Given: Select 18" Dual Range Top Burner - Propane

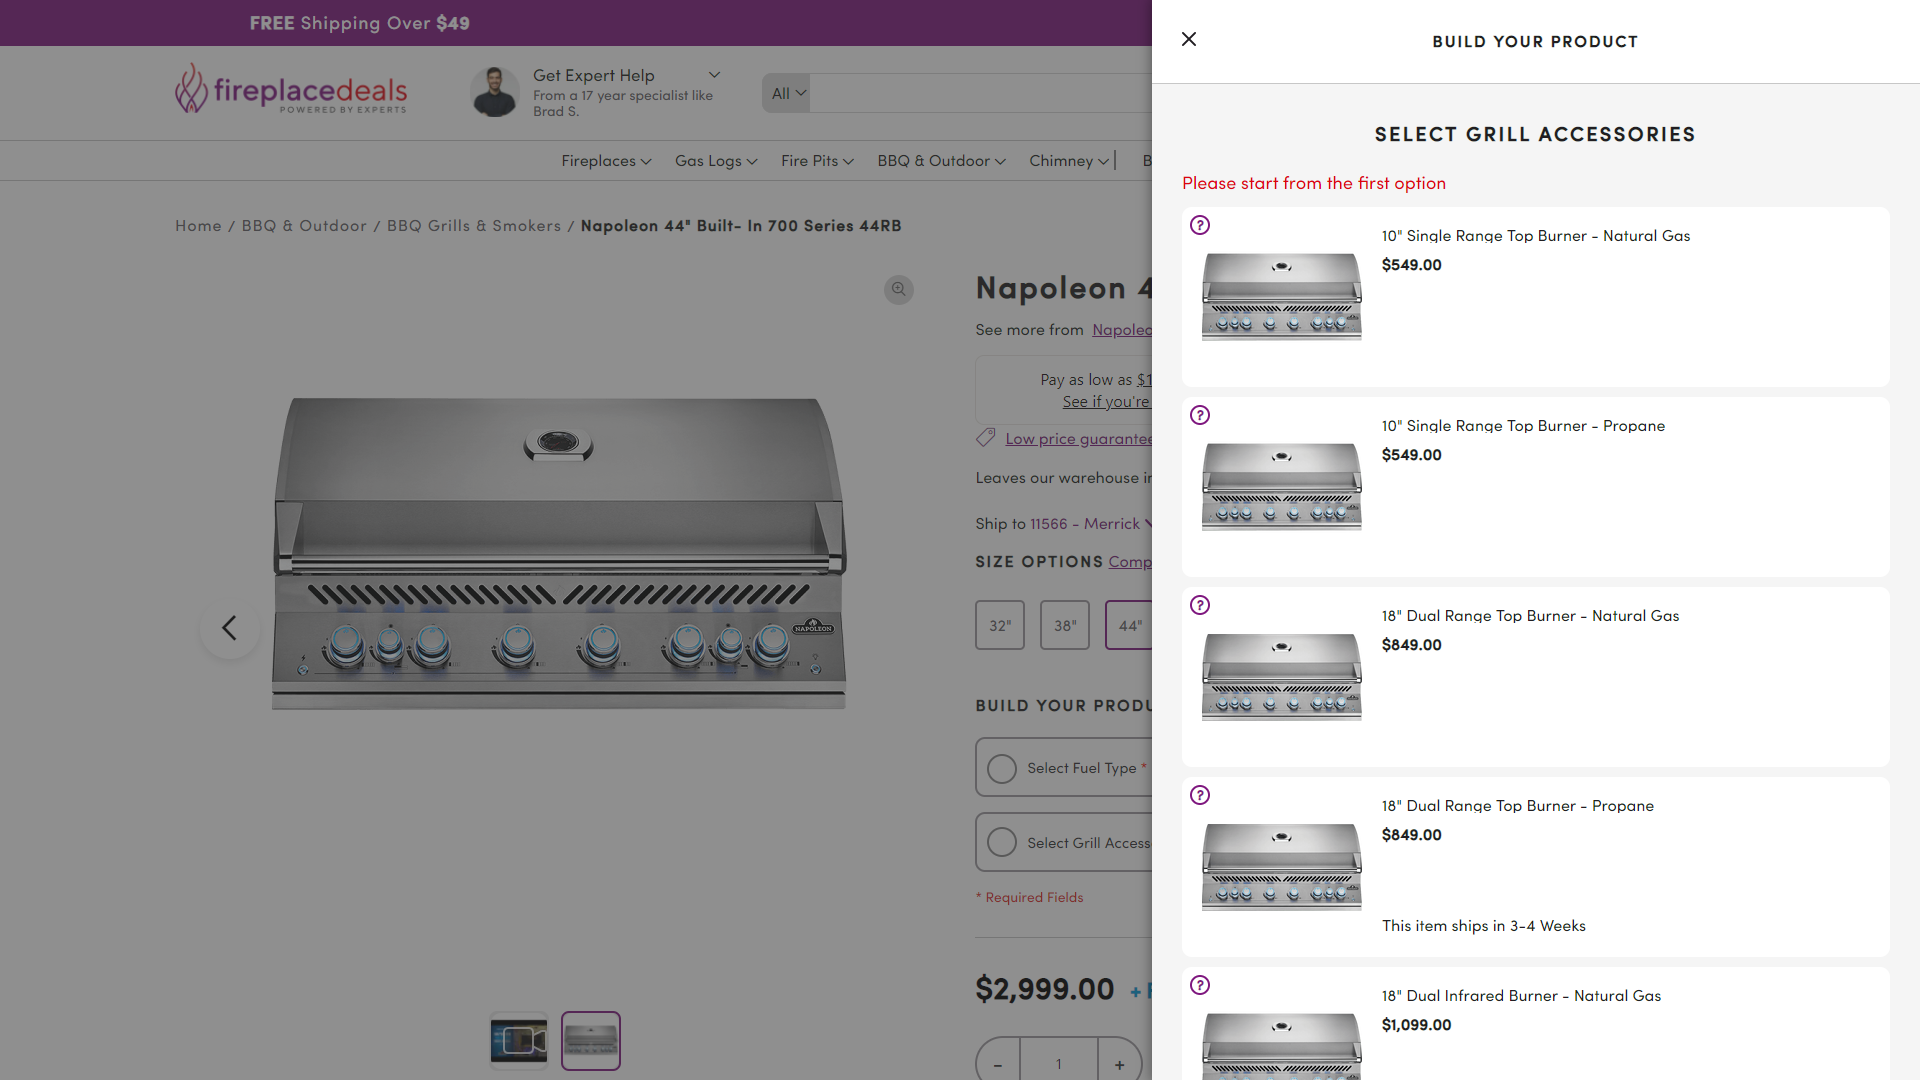Looking at the screenshot, I should [x=1517, y=806].
